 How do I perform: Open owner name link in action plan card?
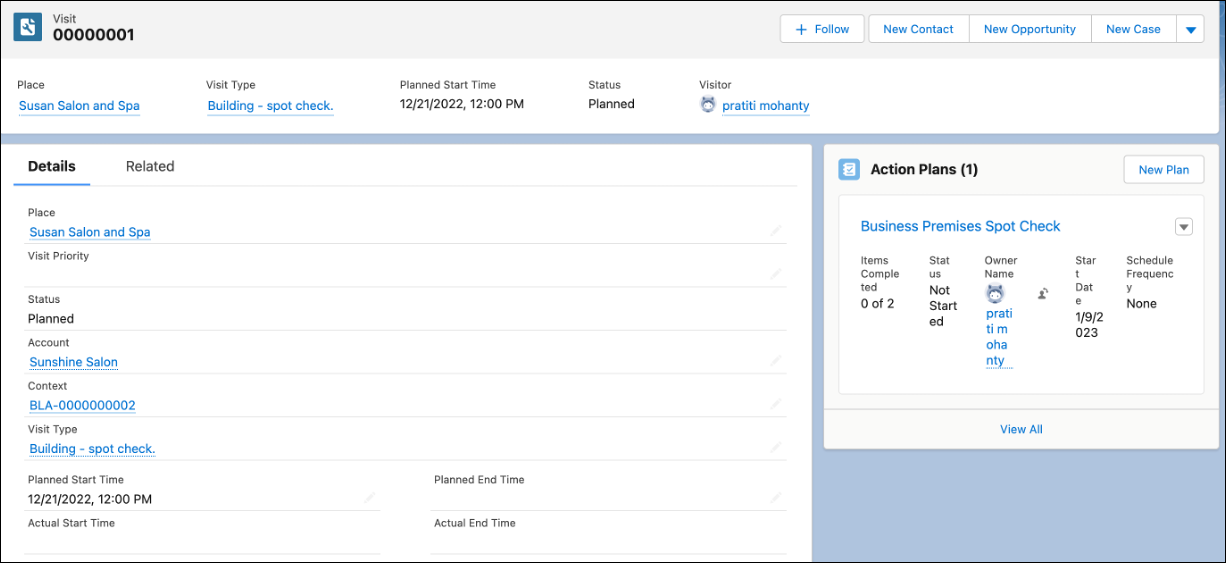pos(999,337)
